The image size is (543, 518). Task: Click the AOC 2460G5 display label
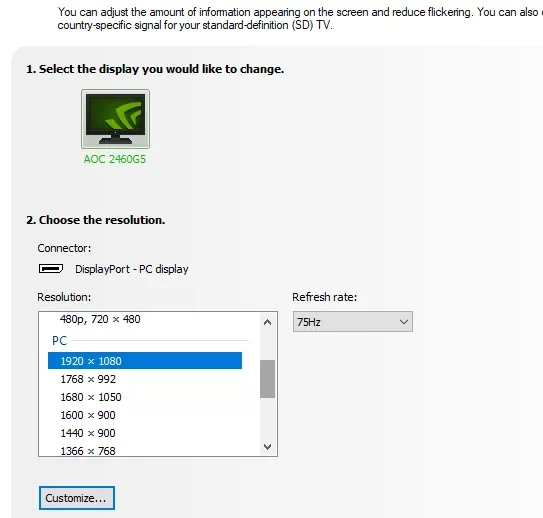[115, 159]
